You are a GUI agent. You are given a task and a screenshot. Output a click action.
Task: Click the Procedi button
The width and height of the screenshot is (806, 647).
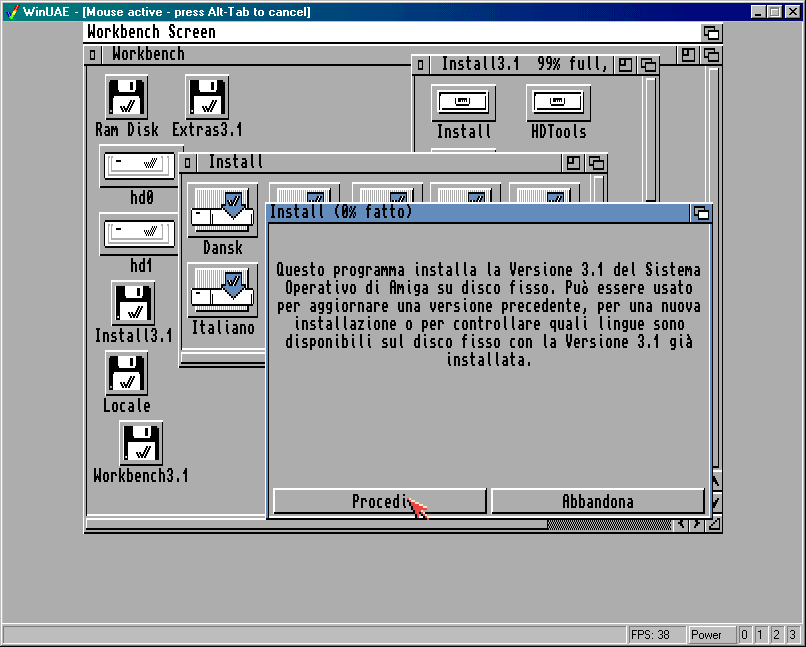pos(379,501)
